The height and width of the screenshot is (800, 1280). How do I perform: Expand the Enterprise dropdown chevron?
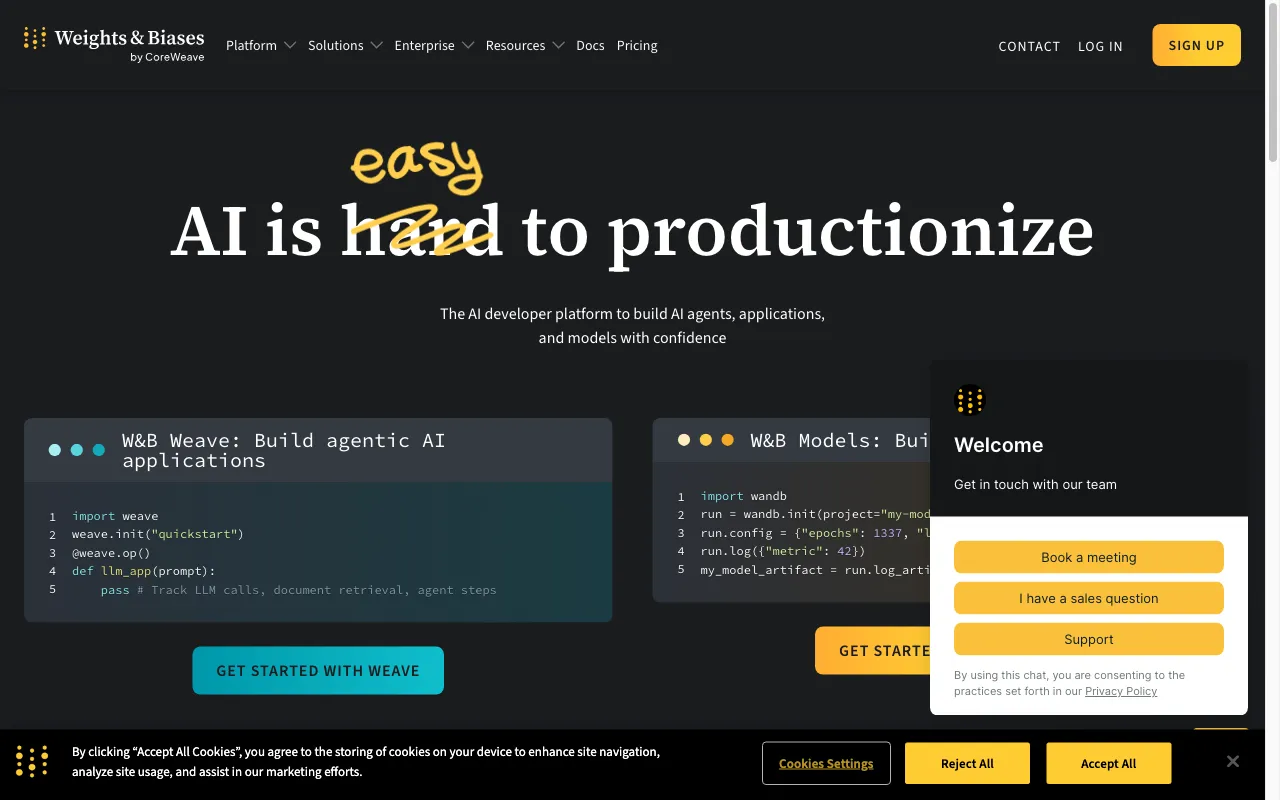pos(468,46)
